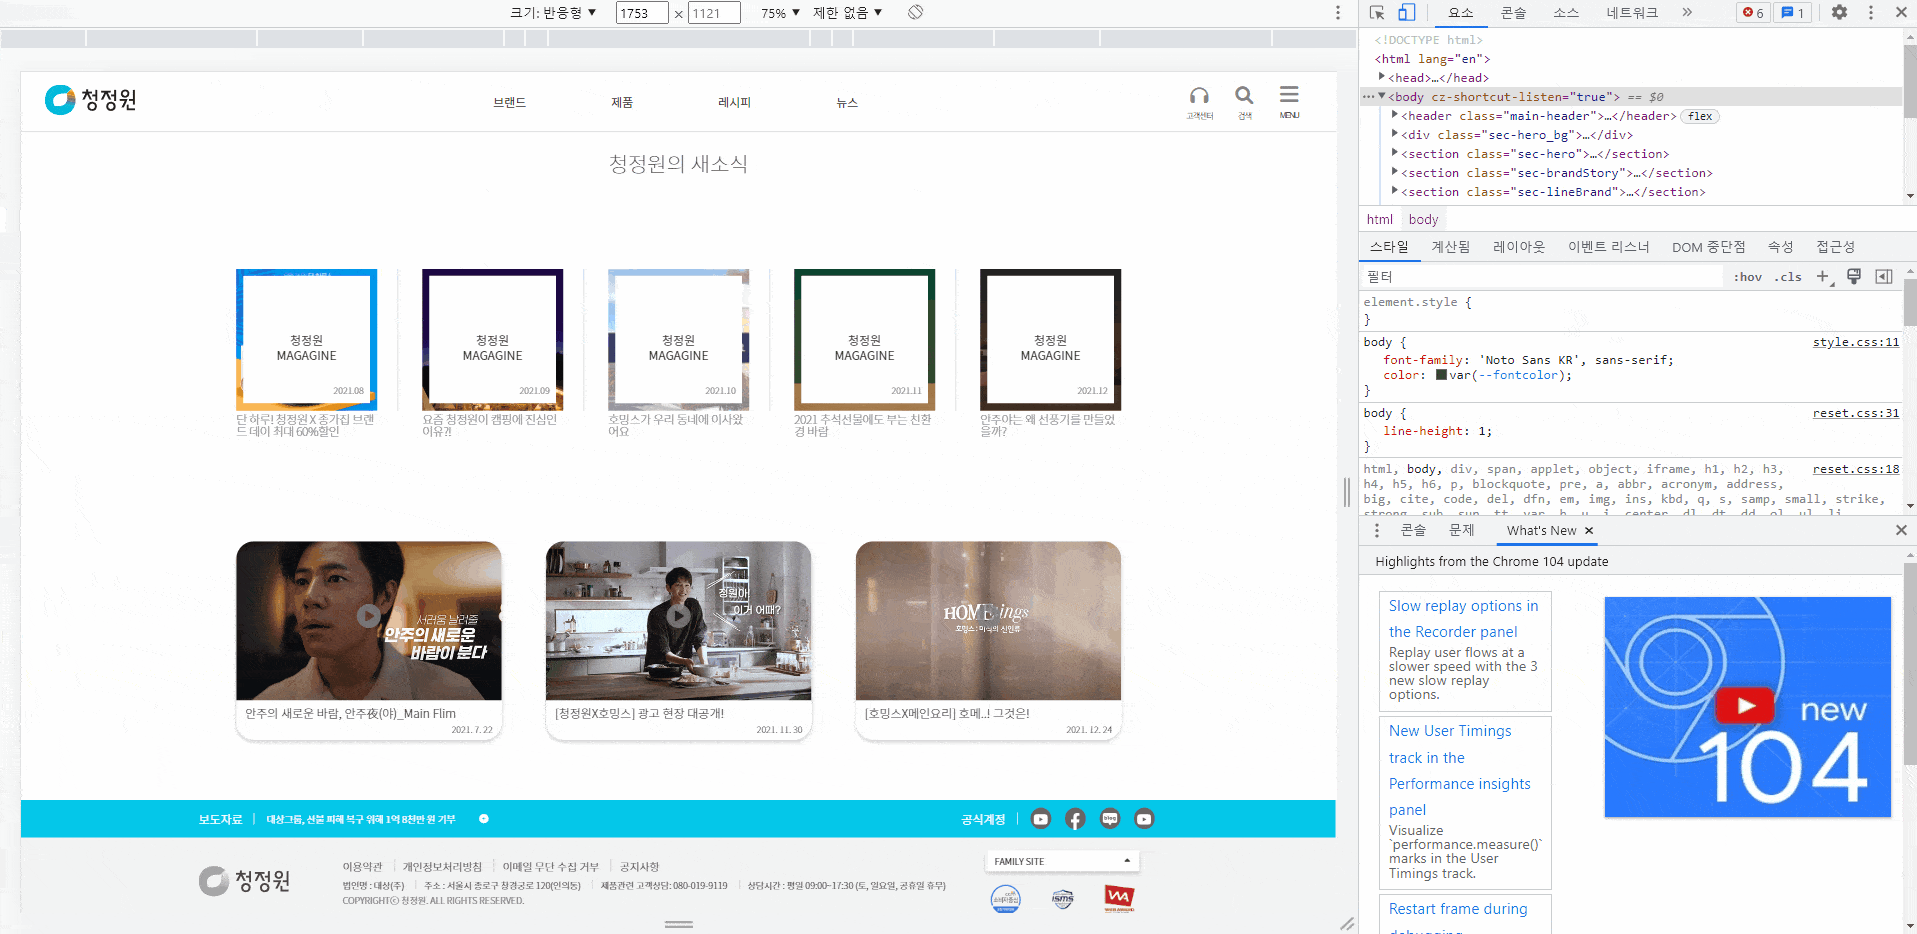This screenshot has width=1917, height=934.
Task: Click the error count badge showing 6
Action: tap(1752, 12)
